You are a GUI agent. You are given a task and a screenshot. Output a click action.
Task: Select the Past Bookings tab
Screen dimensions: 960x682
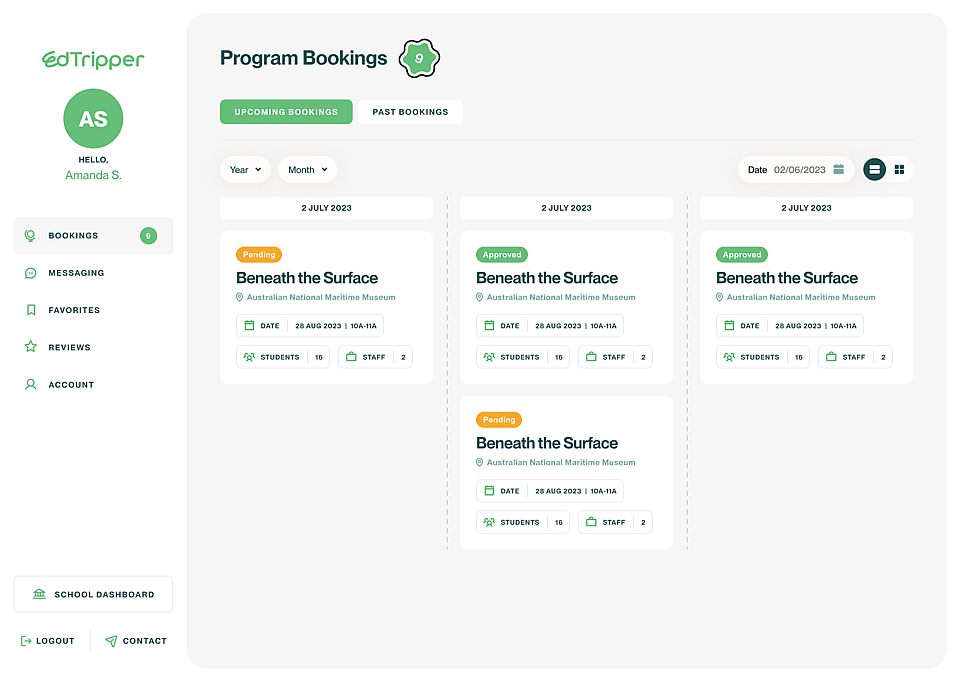[410, 112]
